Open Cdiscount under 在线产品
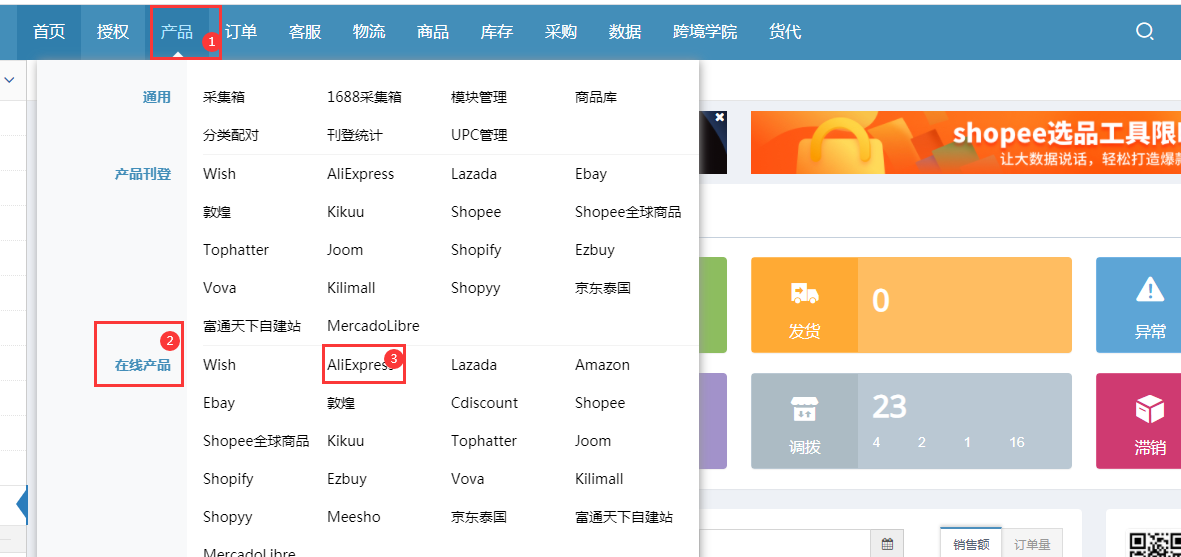Image resolution: width=1181 pixels, height=557 pixels. 484,403
